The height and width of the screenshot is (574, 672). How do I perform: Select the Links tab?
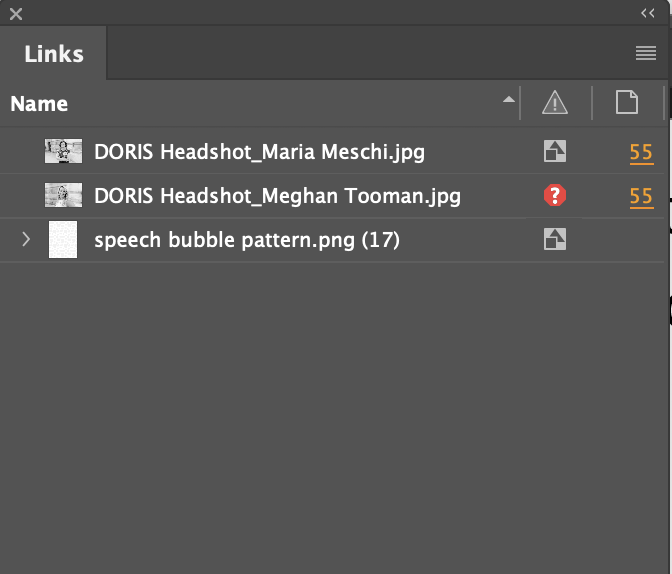click(x=54, y=54)
